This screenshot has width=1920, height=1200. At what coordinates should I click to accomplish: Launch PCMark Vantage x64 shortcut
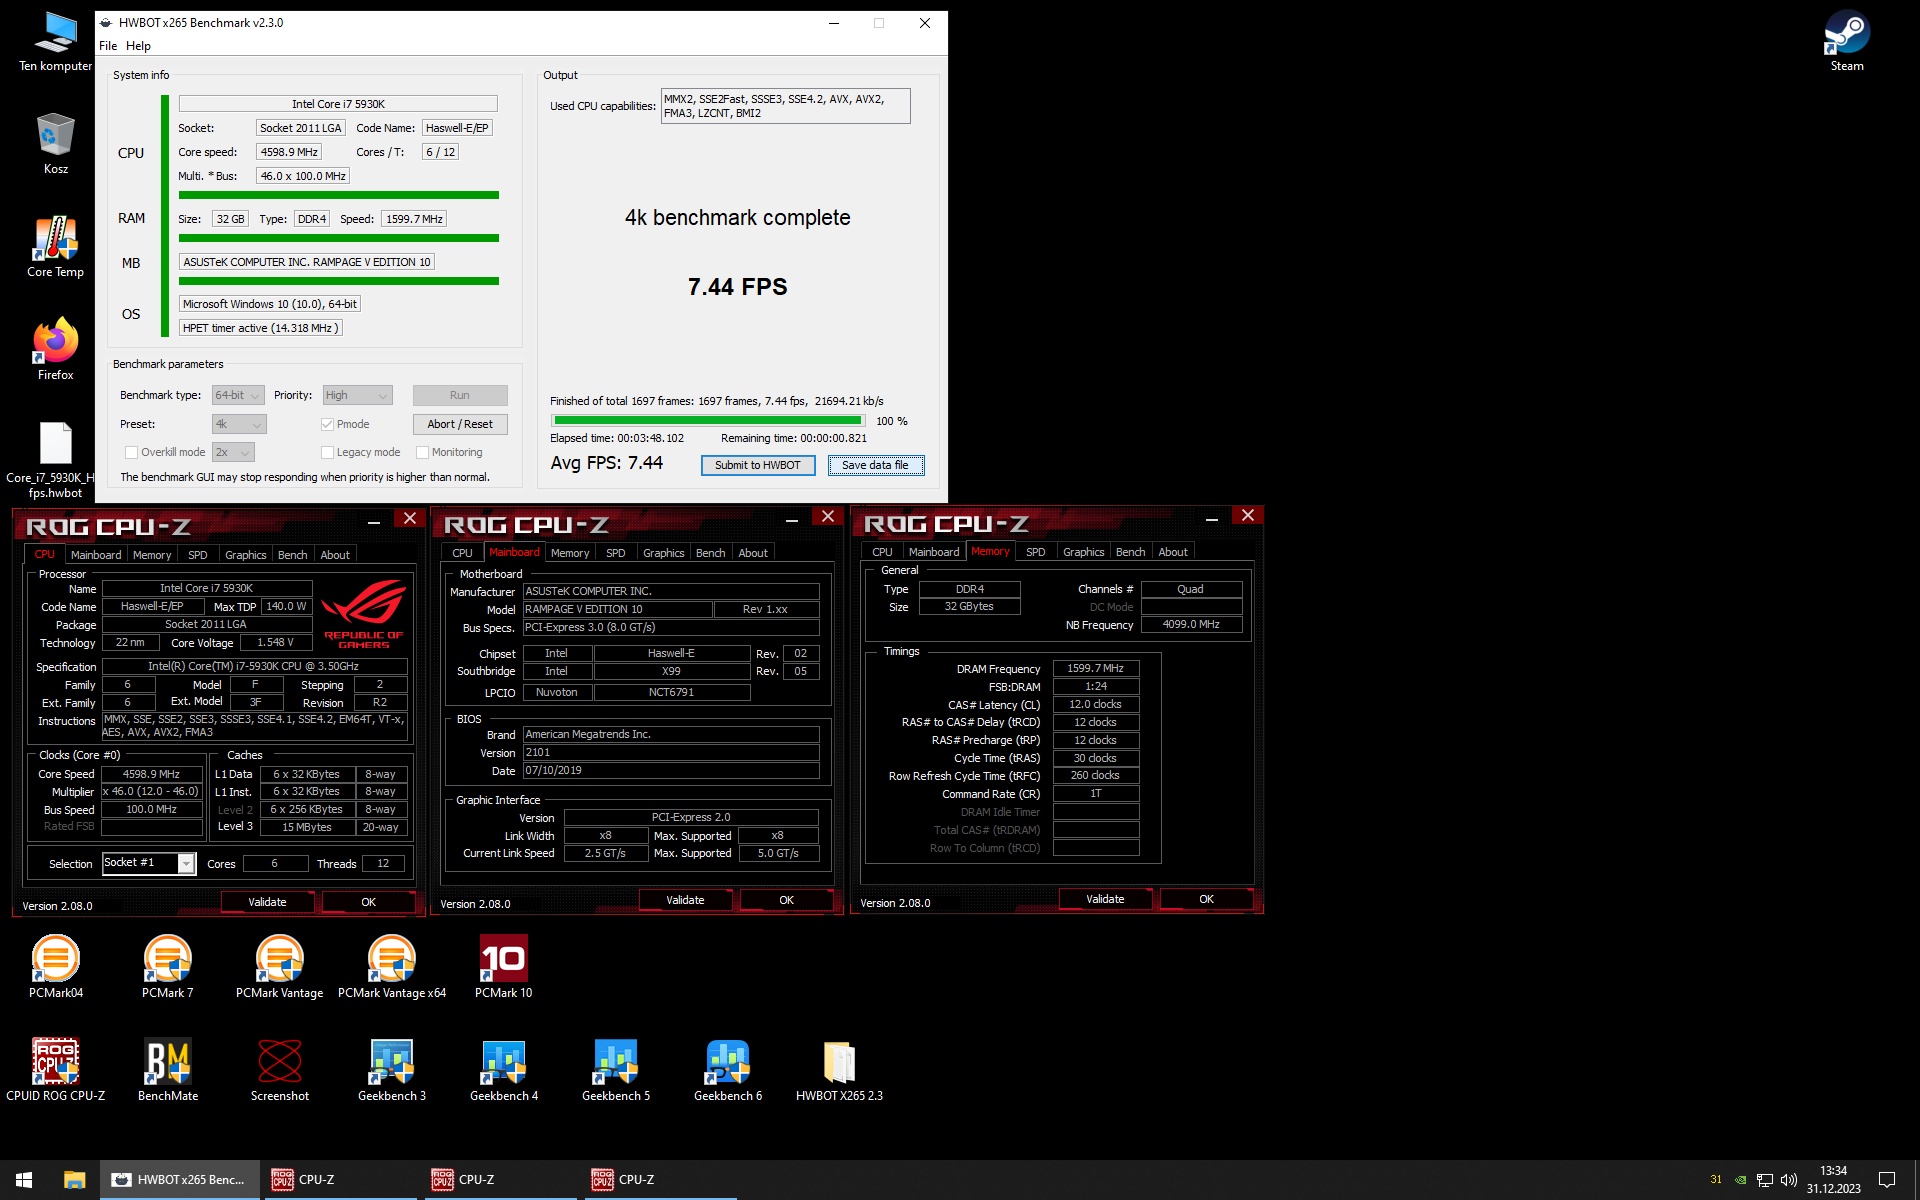tap(392, 967)
